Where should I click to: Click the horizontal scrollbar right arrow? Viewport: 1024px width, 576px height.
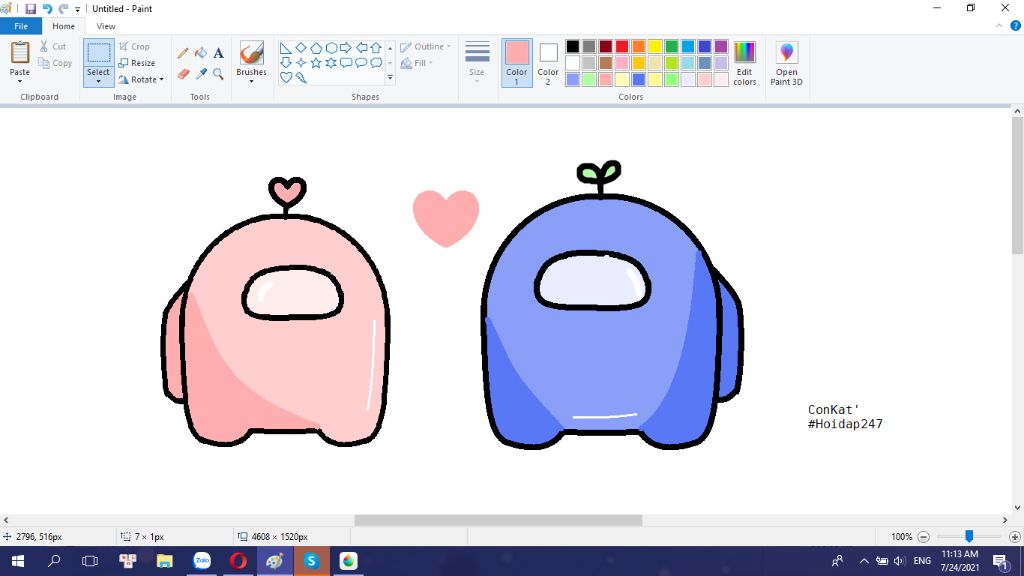click(x=1005, y=520)
